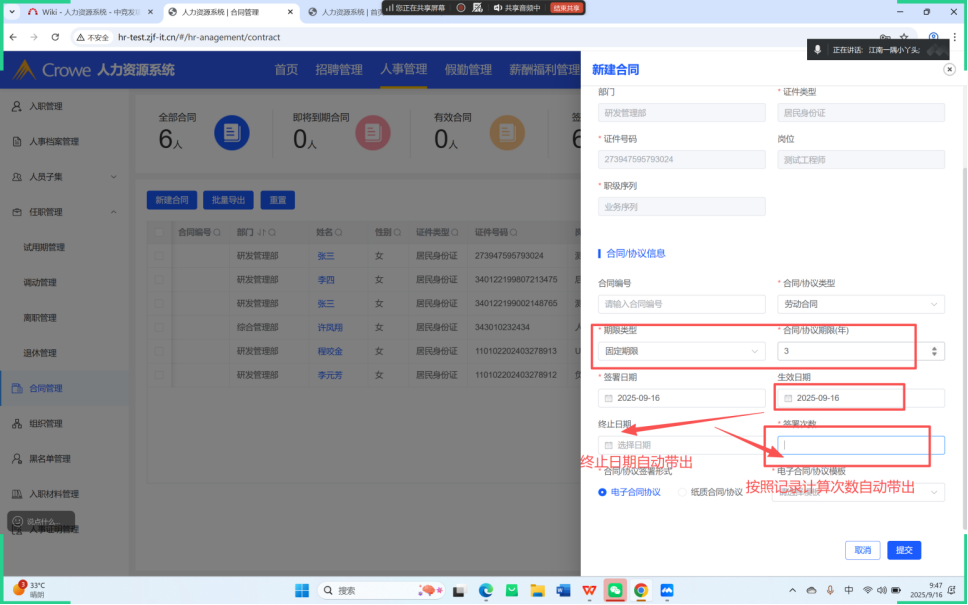The width and height of the screenshot is (968, 605).
Task: Bookmark the page with the star icon
Action: click(x=904, y=37)
